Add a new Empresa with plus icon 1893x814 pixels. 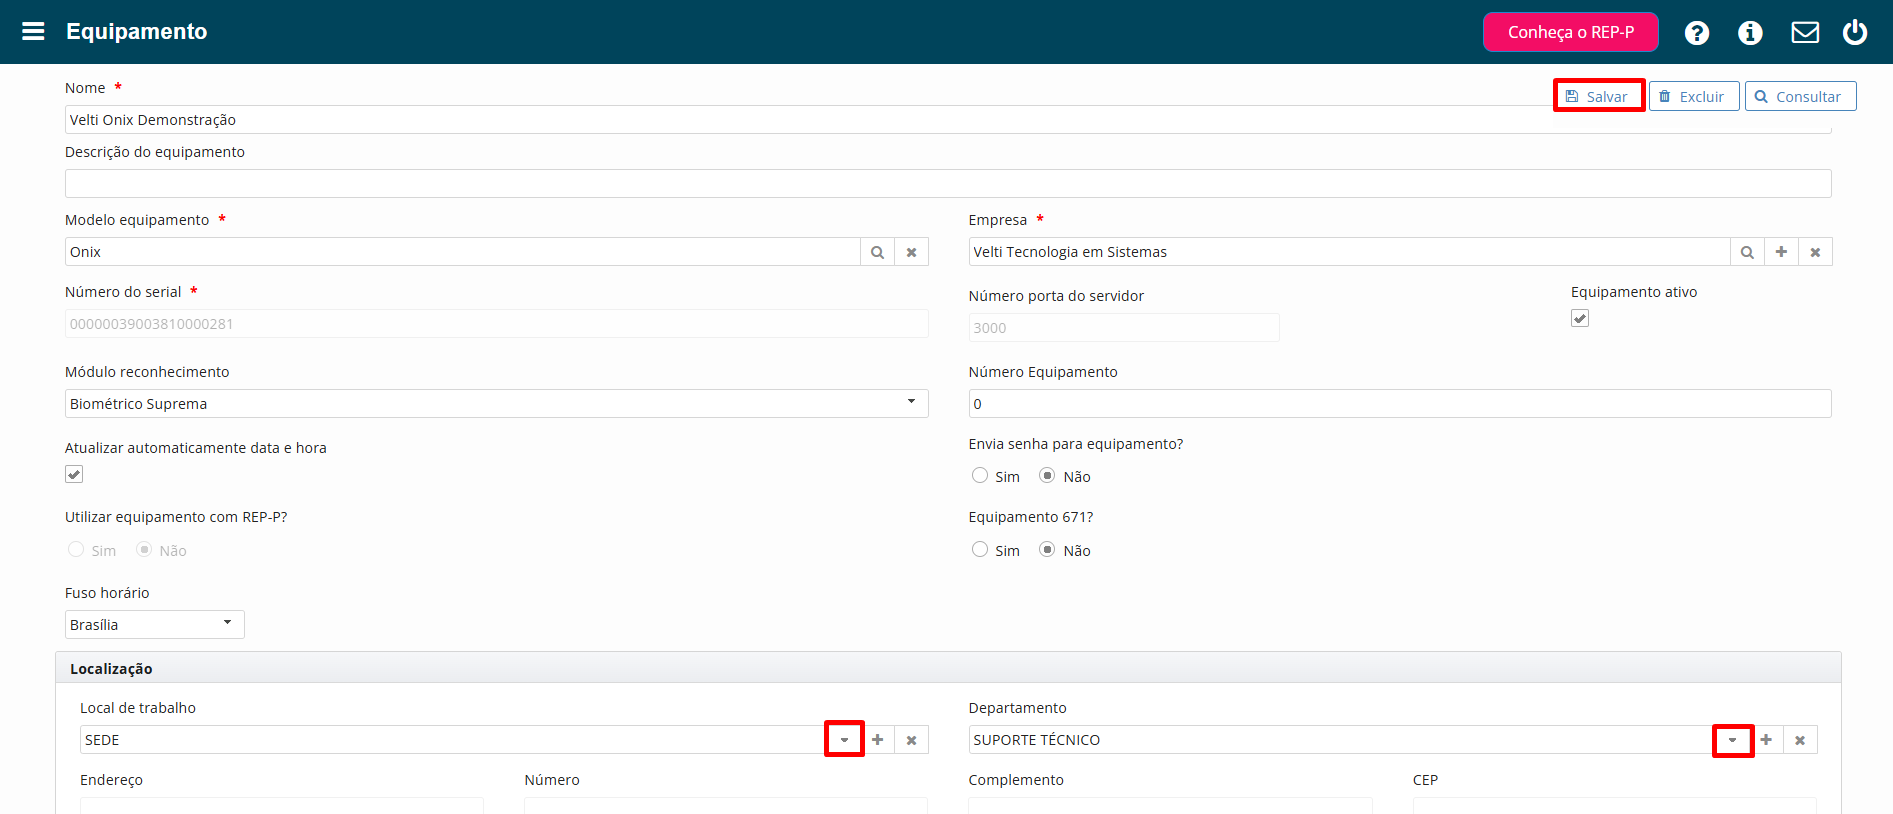coord(1781,252)
